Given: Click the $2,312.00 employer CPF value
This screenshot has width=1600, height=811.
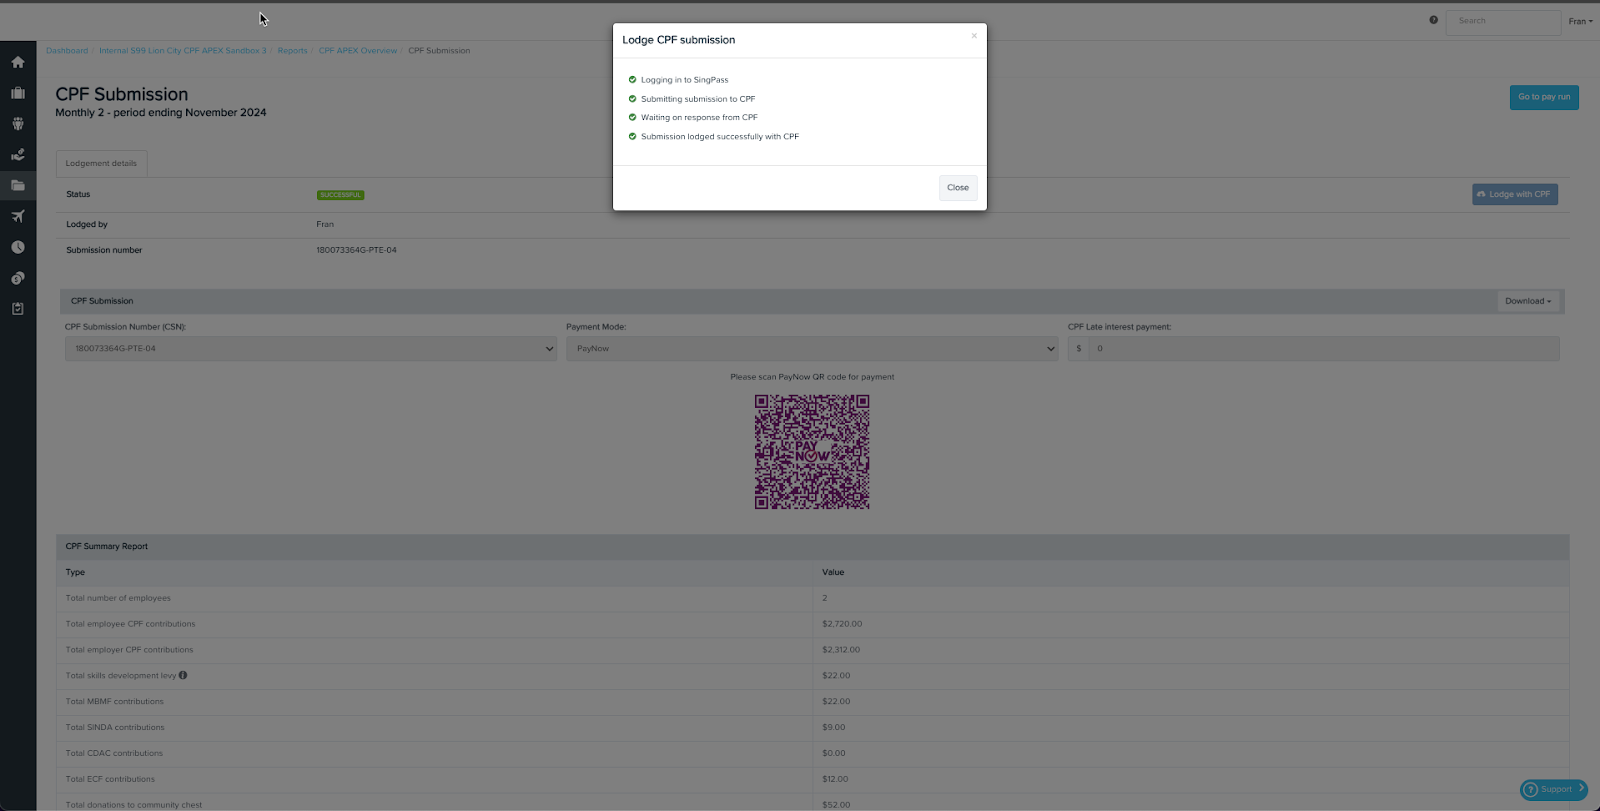Looking at the screenshot, I should point(841,650).
